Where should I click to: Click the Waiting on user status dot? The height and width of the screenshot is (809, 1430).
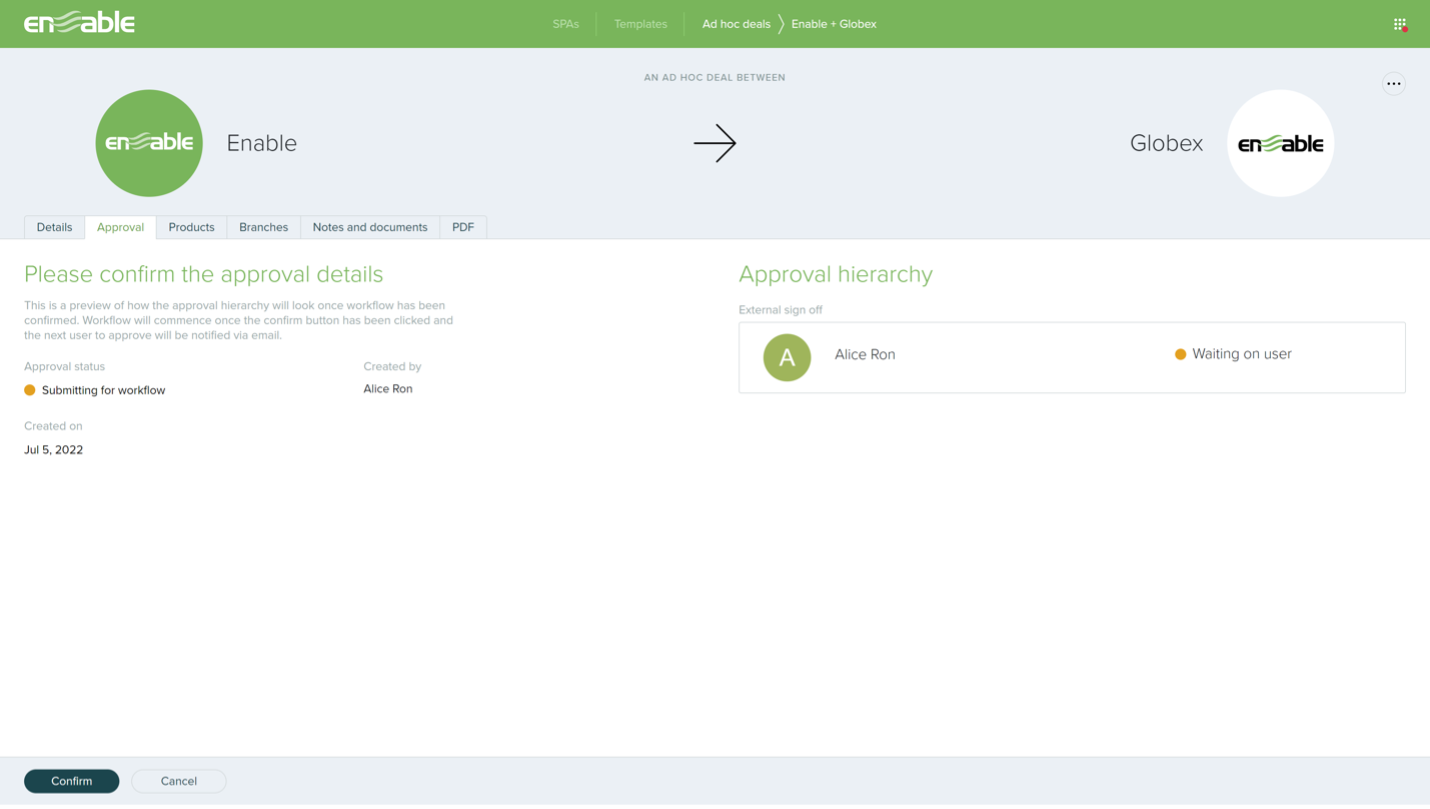(x=1181, y=354)
